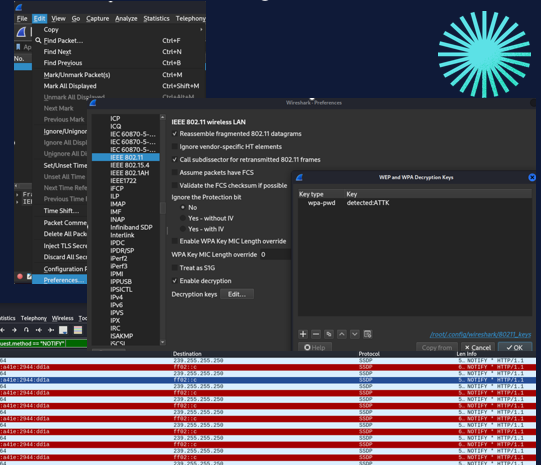Move key entry up with chevron icon
Screen dimensions: 541x465
click(x=342, y=334)
